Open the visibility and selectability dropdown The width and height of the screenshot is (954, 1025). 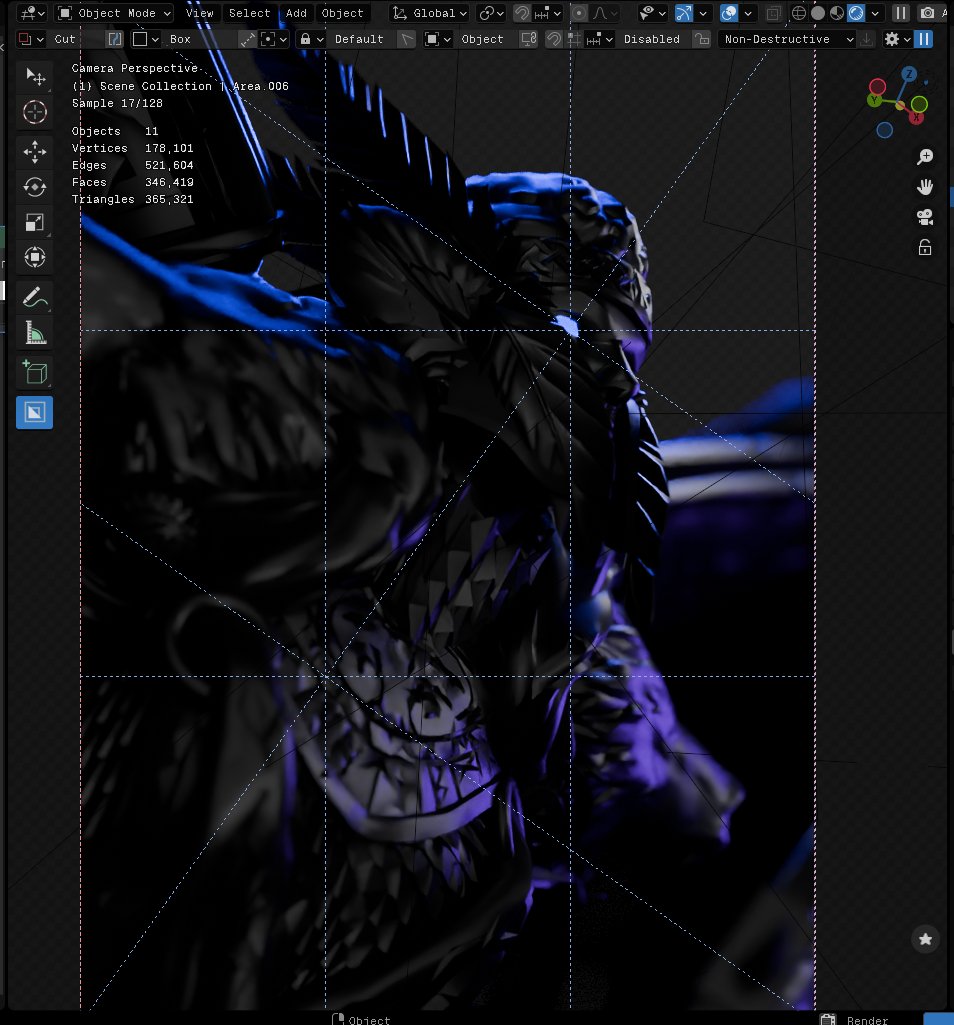click(x=652, y=13)
